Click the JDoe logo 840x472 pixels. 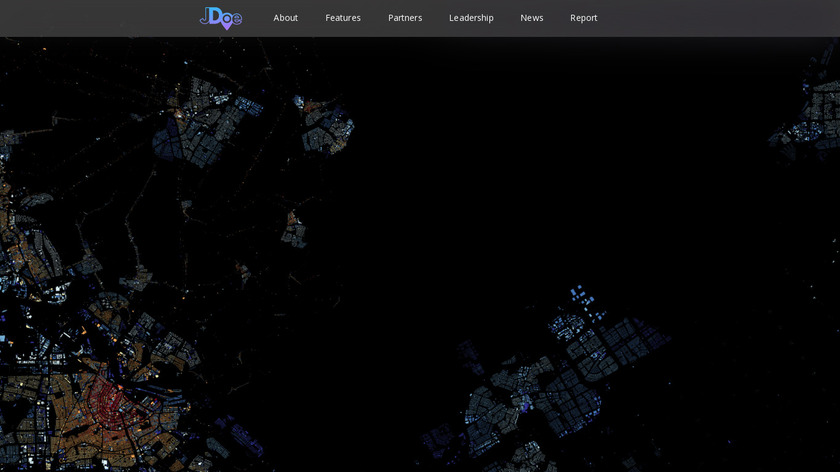(x=220, y=17)
